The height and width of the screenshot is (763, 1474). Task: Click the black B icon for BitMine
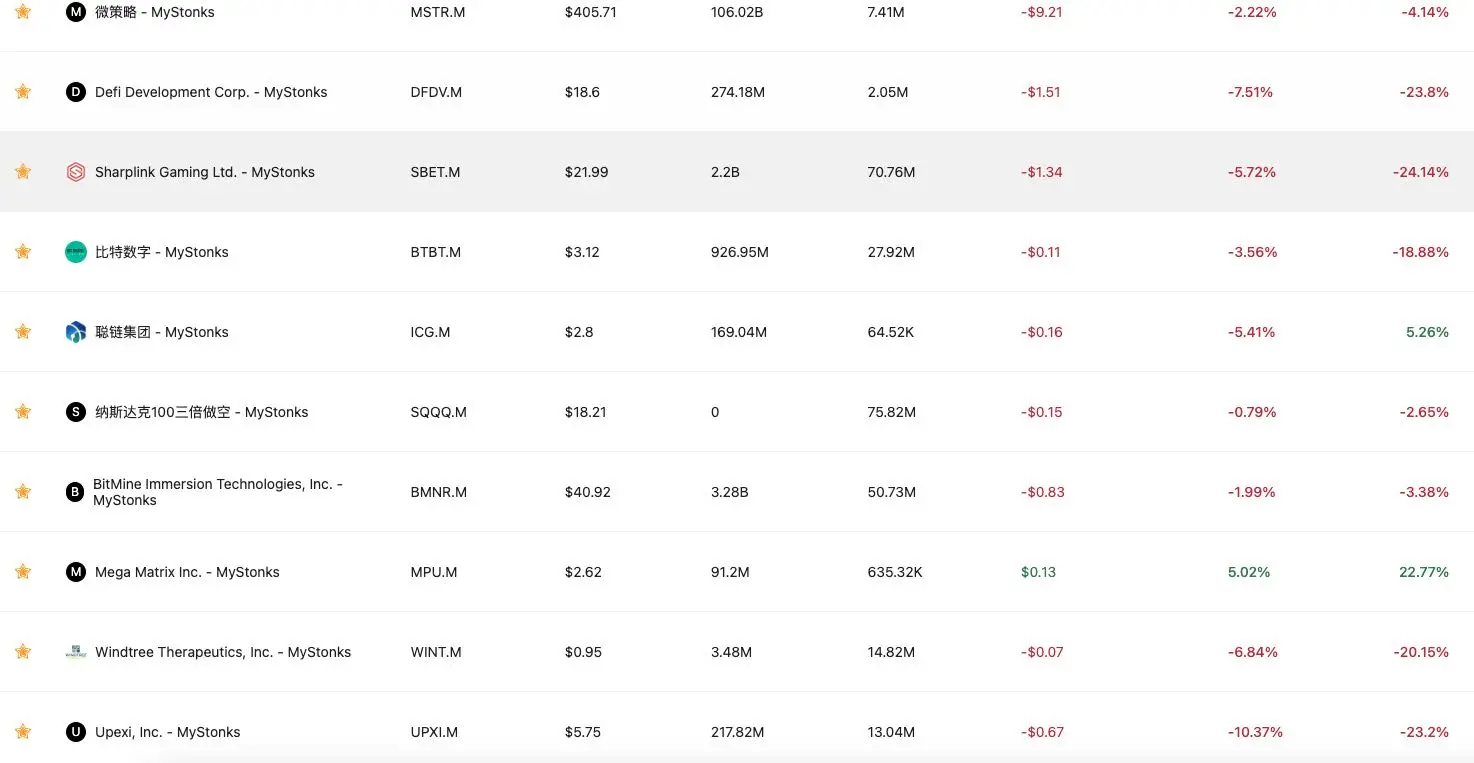[75, 492]
